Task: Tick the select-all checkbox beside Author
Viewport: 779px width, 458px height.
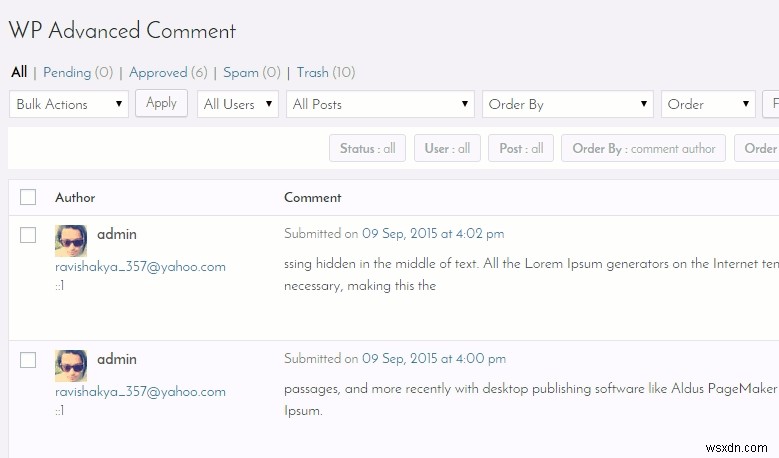Action: pyautogui.click(x=28, y=197)
